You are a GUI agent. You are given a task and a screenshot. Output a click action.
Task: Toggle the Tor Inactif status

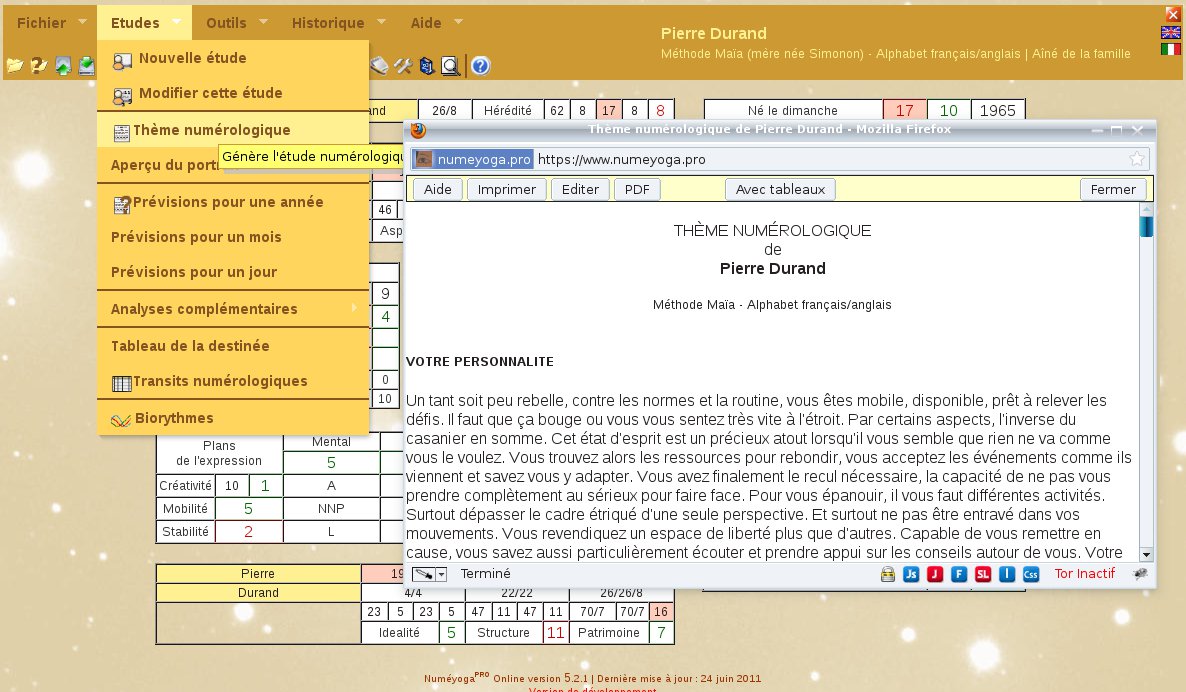[1085, 573]
